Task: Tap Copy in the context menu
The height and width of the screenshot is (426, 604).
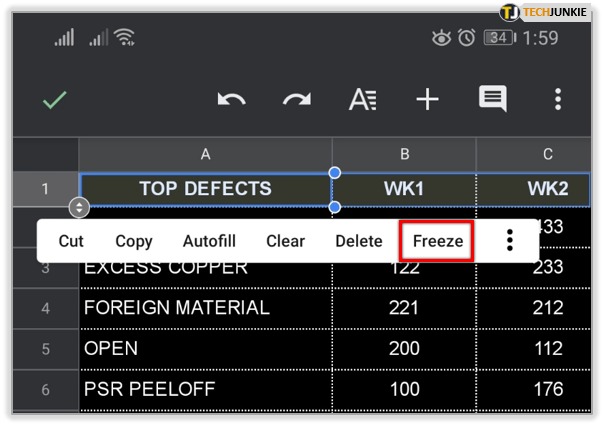Action: [x=134, y=241]
